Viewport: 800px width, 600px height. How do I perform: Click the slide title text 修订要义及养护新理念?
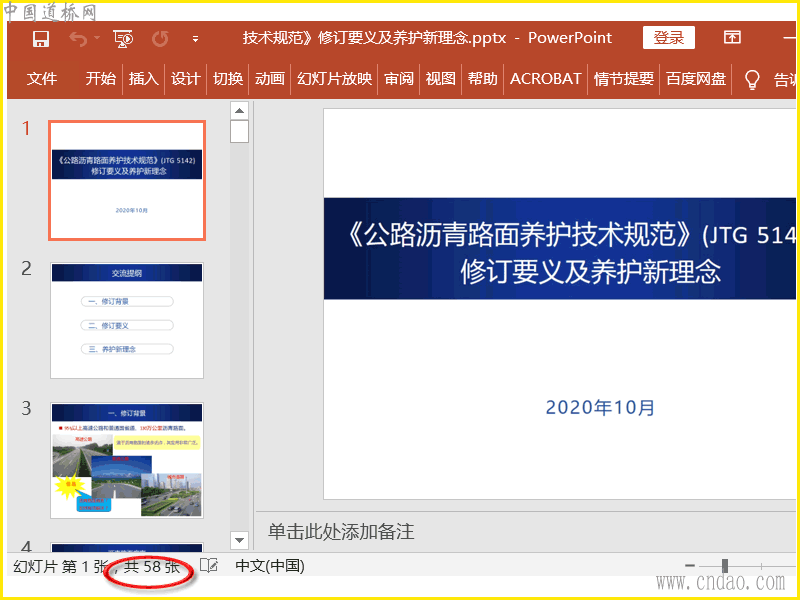tap(590, 271)
